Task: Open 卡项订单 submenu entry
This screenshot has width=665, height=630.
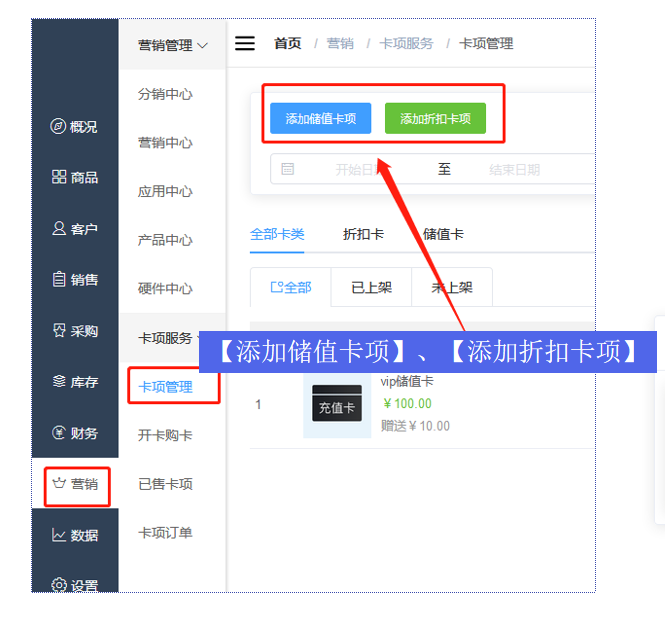Action: coord(165,533)
